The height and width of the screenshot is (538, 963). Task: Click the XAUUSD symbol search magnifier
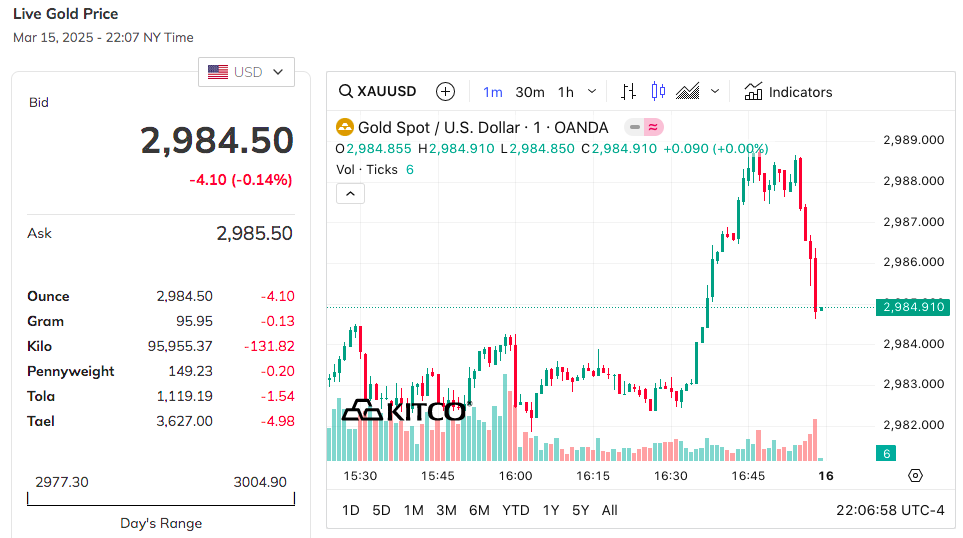(346, 92)
